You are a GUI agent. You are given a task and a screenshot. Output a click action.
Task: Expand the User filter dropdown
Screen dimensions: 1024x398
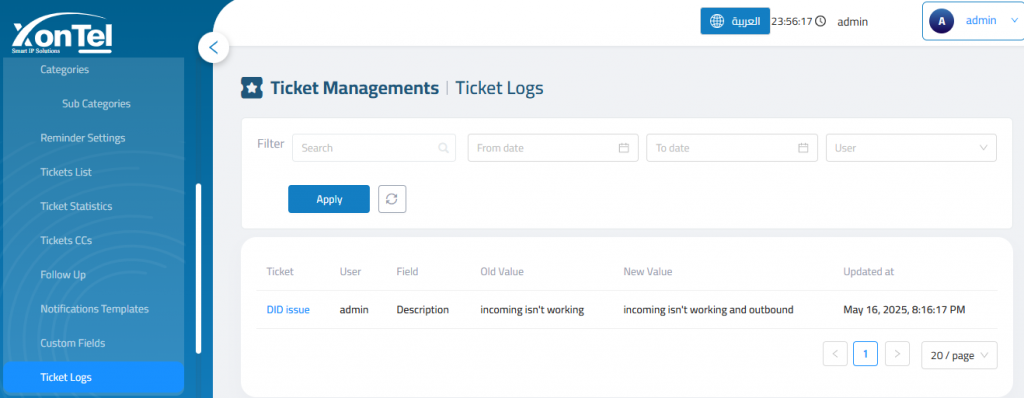pyautogui.click(x=911, y=148)
